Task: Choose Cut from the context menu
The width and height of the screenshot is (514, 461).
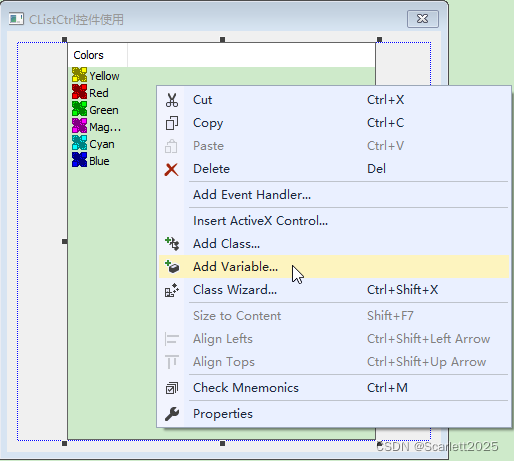Action: [x=334, y=100]
